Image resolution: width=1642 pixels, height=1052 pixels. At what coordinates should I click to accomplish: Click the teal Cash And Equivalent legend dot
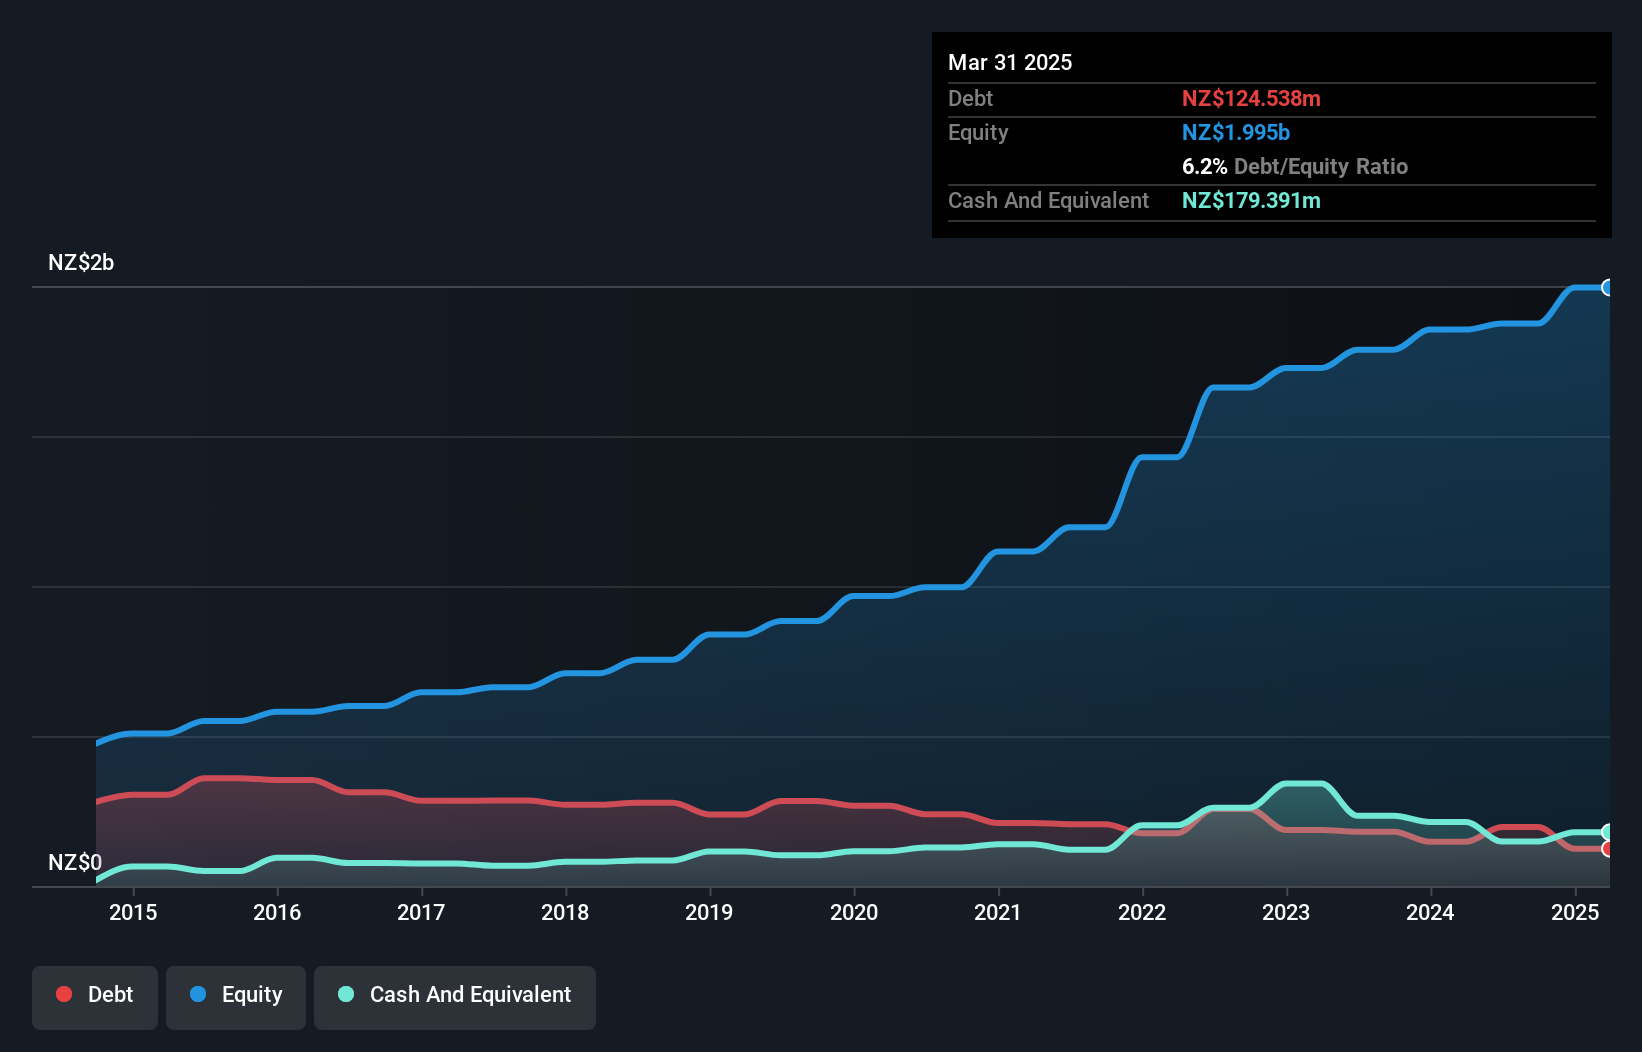(345, 993)
